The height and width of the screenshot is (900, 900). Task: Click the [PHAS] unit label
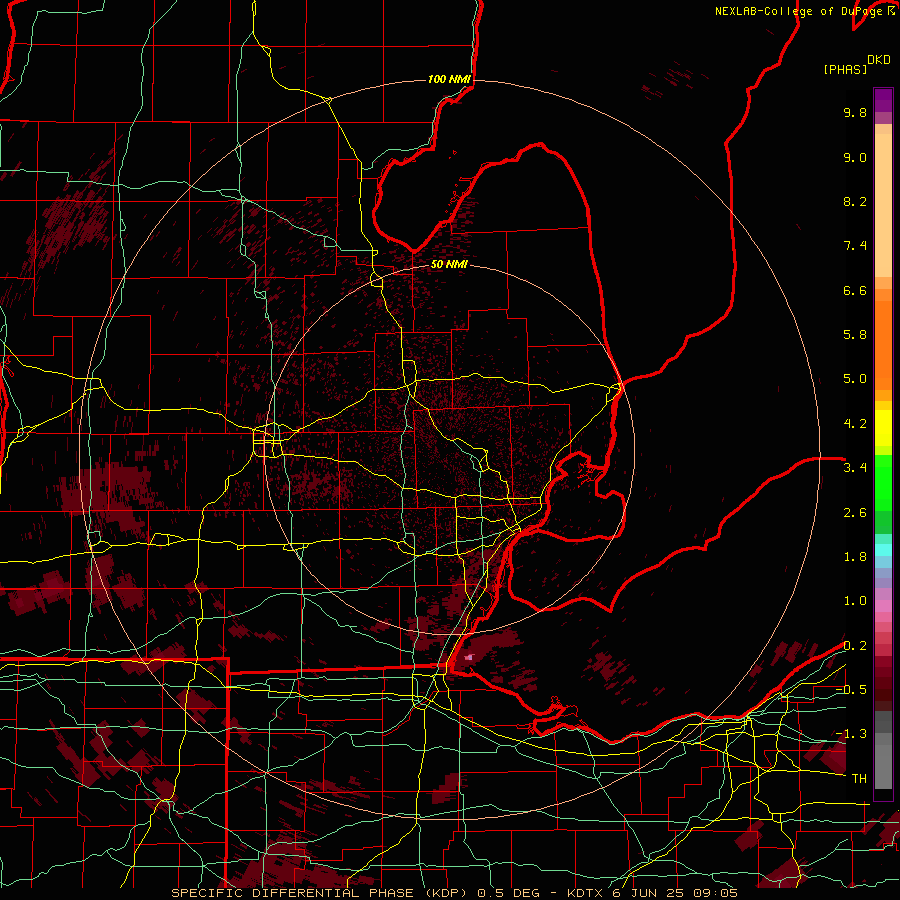tap(845, 70)
